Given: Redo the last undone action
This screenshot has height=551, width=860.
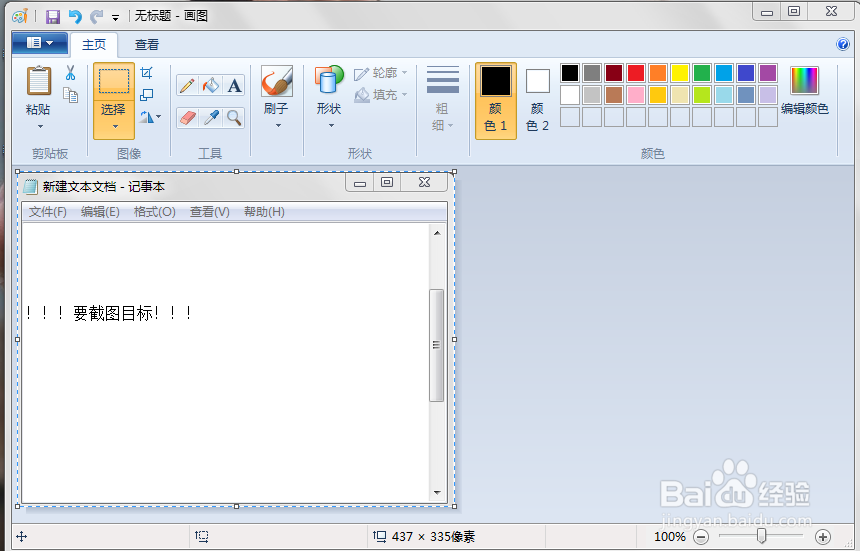Looking at the screenshot, I should click(x=97, y=16).
